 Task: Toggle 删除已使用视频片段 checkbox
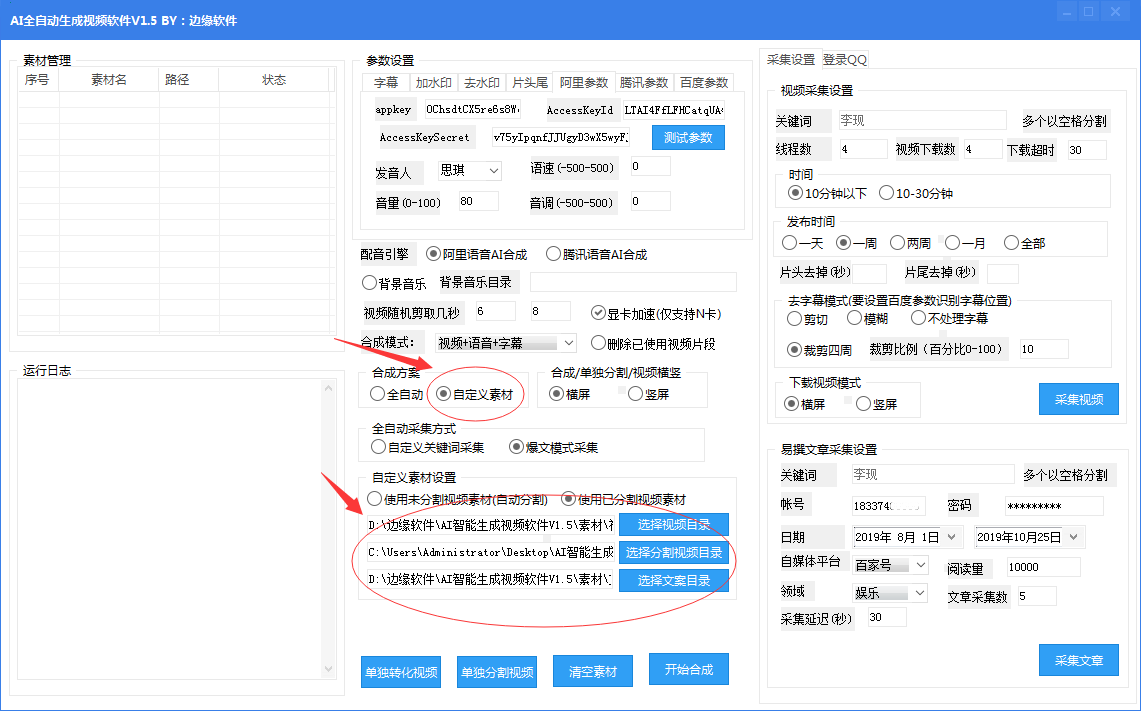(653, 343)
